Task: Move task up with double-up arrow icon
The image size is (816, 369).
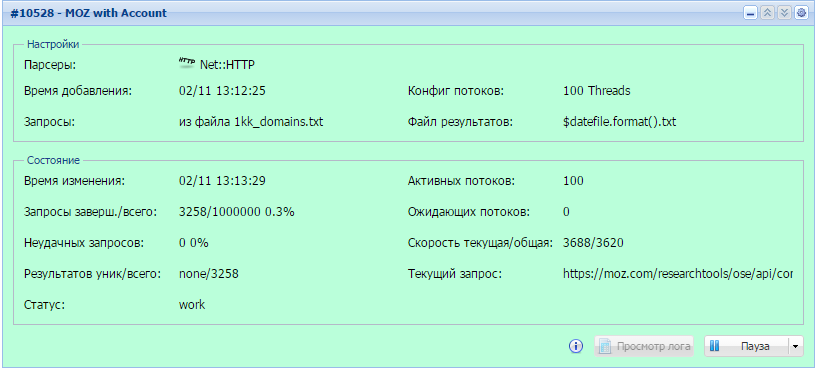Action: pos(767,14)
